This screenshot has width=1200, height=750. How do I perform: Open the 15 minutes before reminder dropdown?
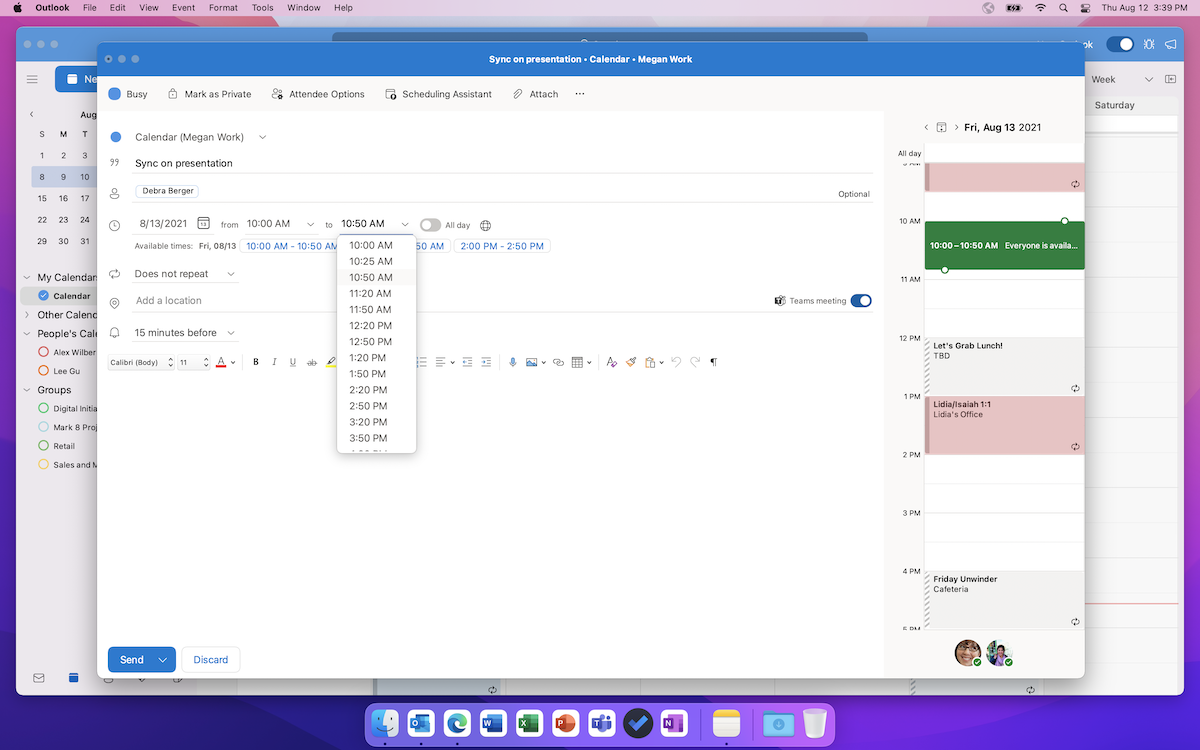click(185, 333)
